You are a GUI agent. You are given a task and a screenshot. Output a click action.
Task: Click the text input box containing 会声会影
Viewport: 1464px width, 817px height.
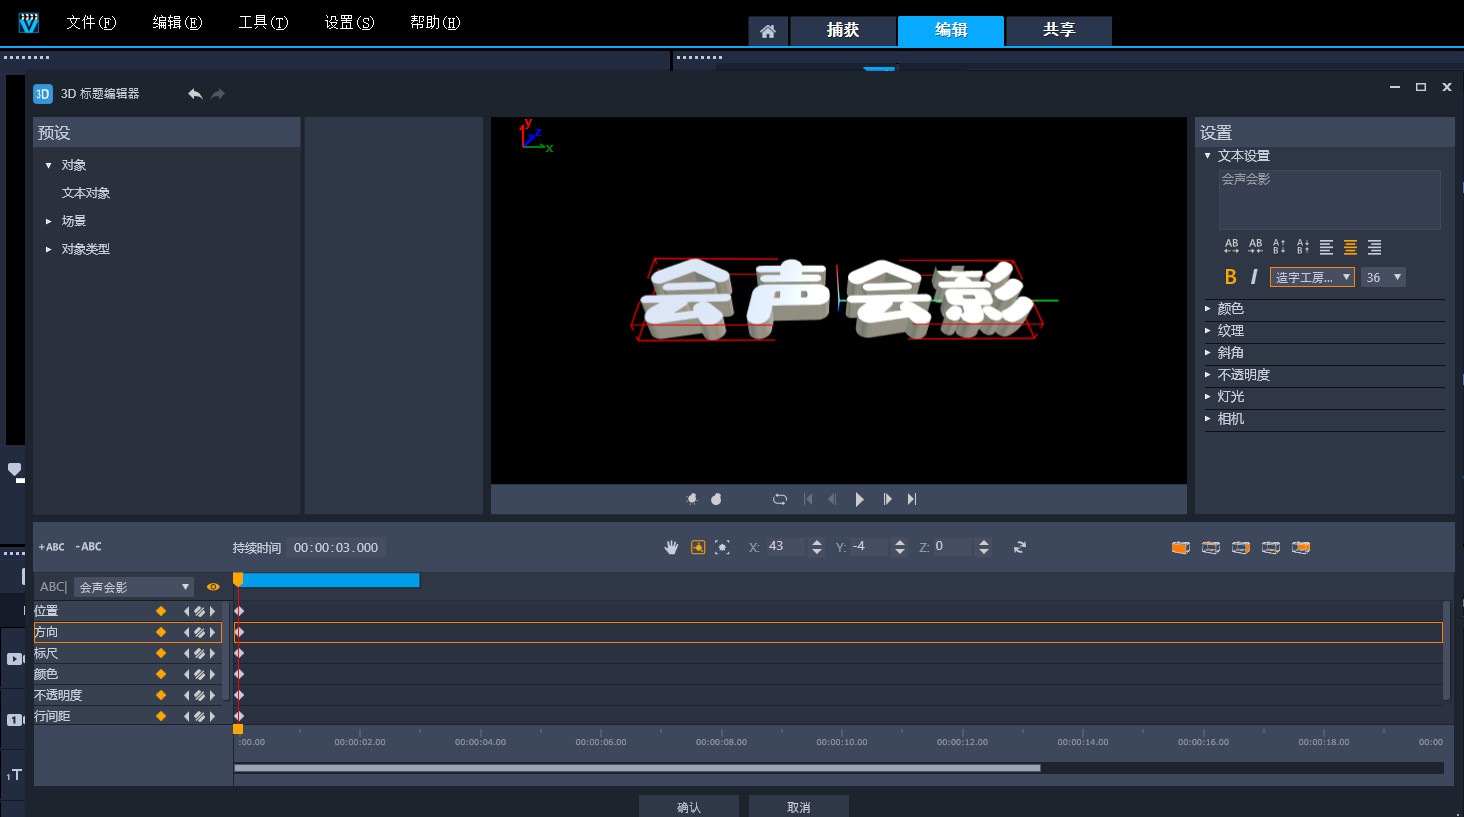1329,200
